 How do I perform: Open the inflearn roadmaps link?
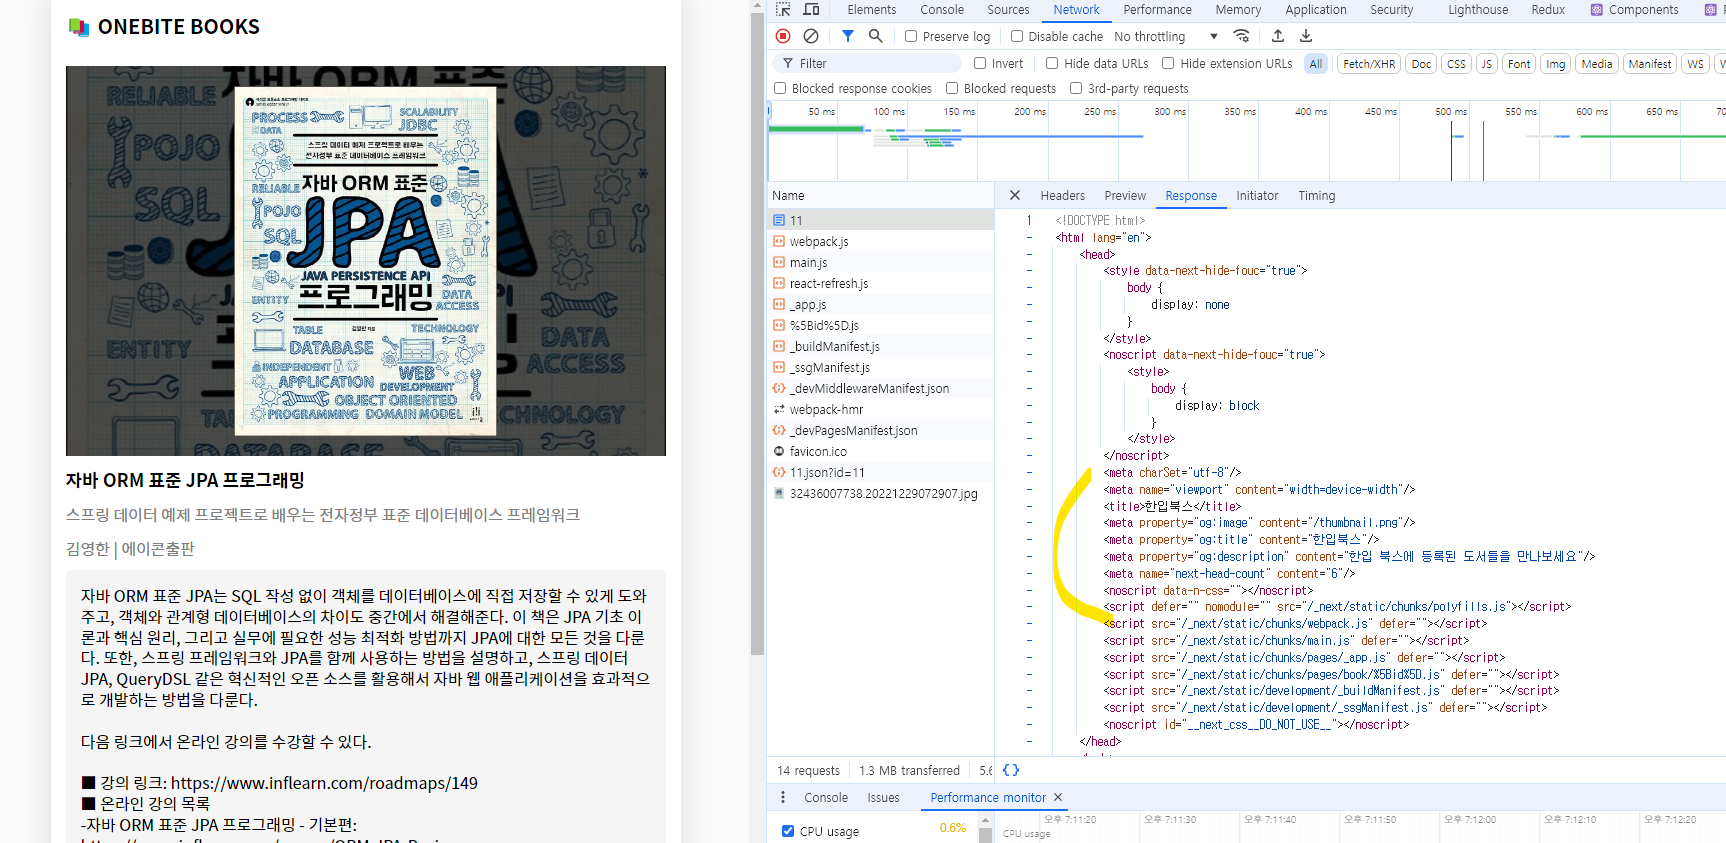pos(324,783)
